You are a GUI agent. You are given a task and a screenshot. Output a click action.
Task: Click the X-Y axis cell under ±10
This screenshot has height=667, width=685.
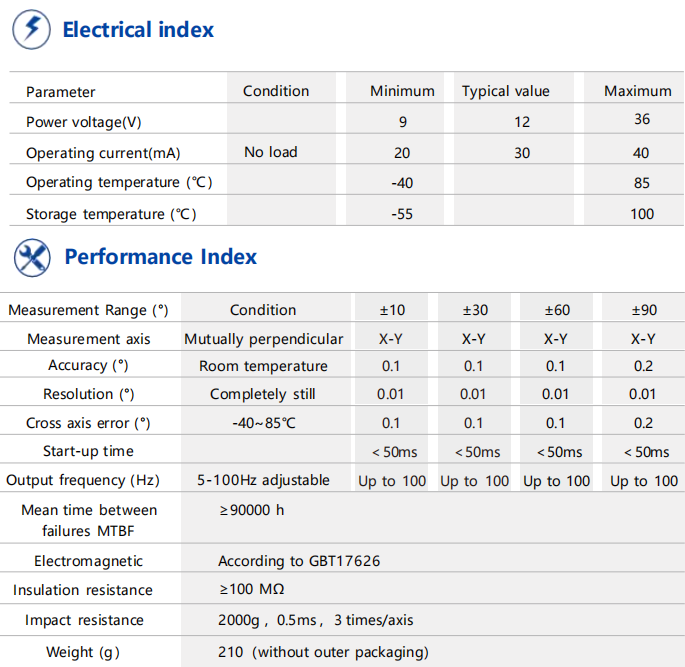tap(391, 339)
